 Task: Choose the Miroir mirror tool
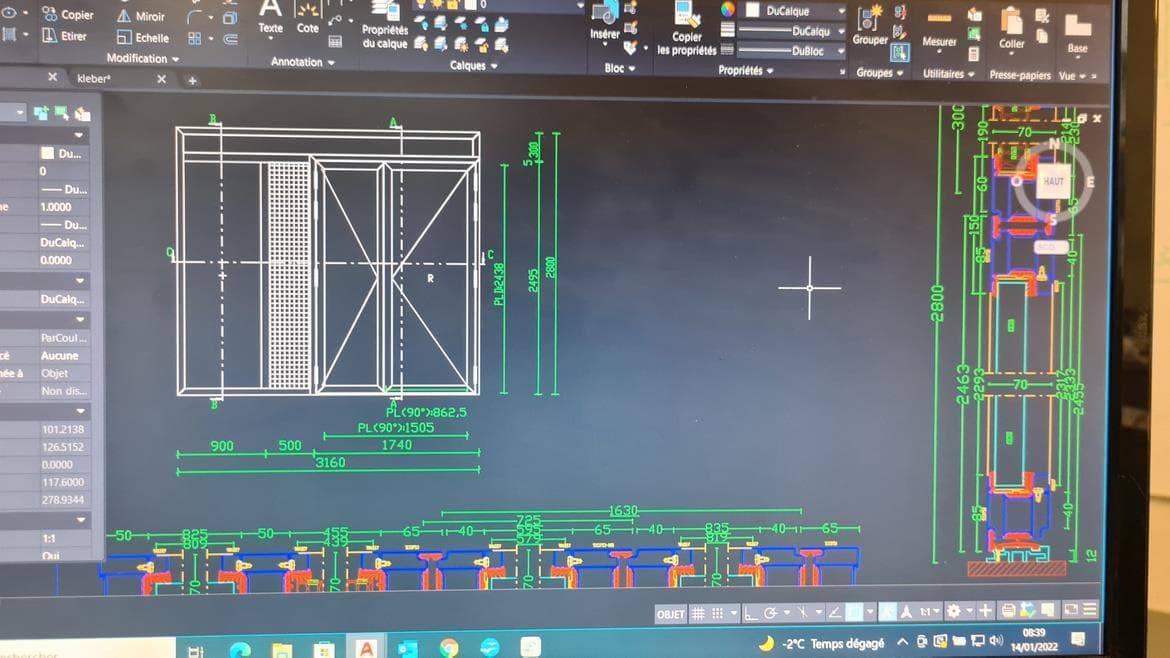[x=140, y=16]
